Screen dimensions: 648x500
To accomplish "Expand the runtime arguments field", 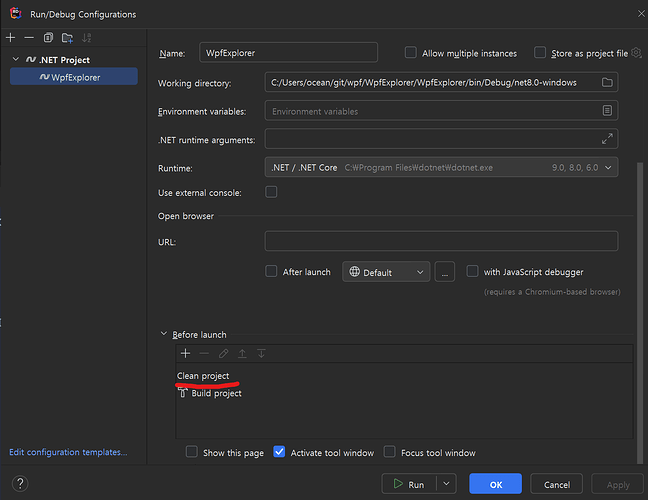I will tap(607, 139).
